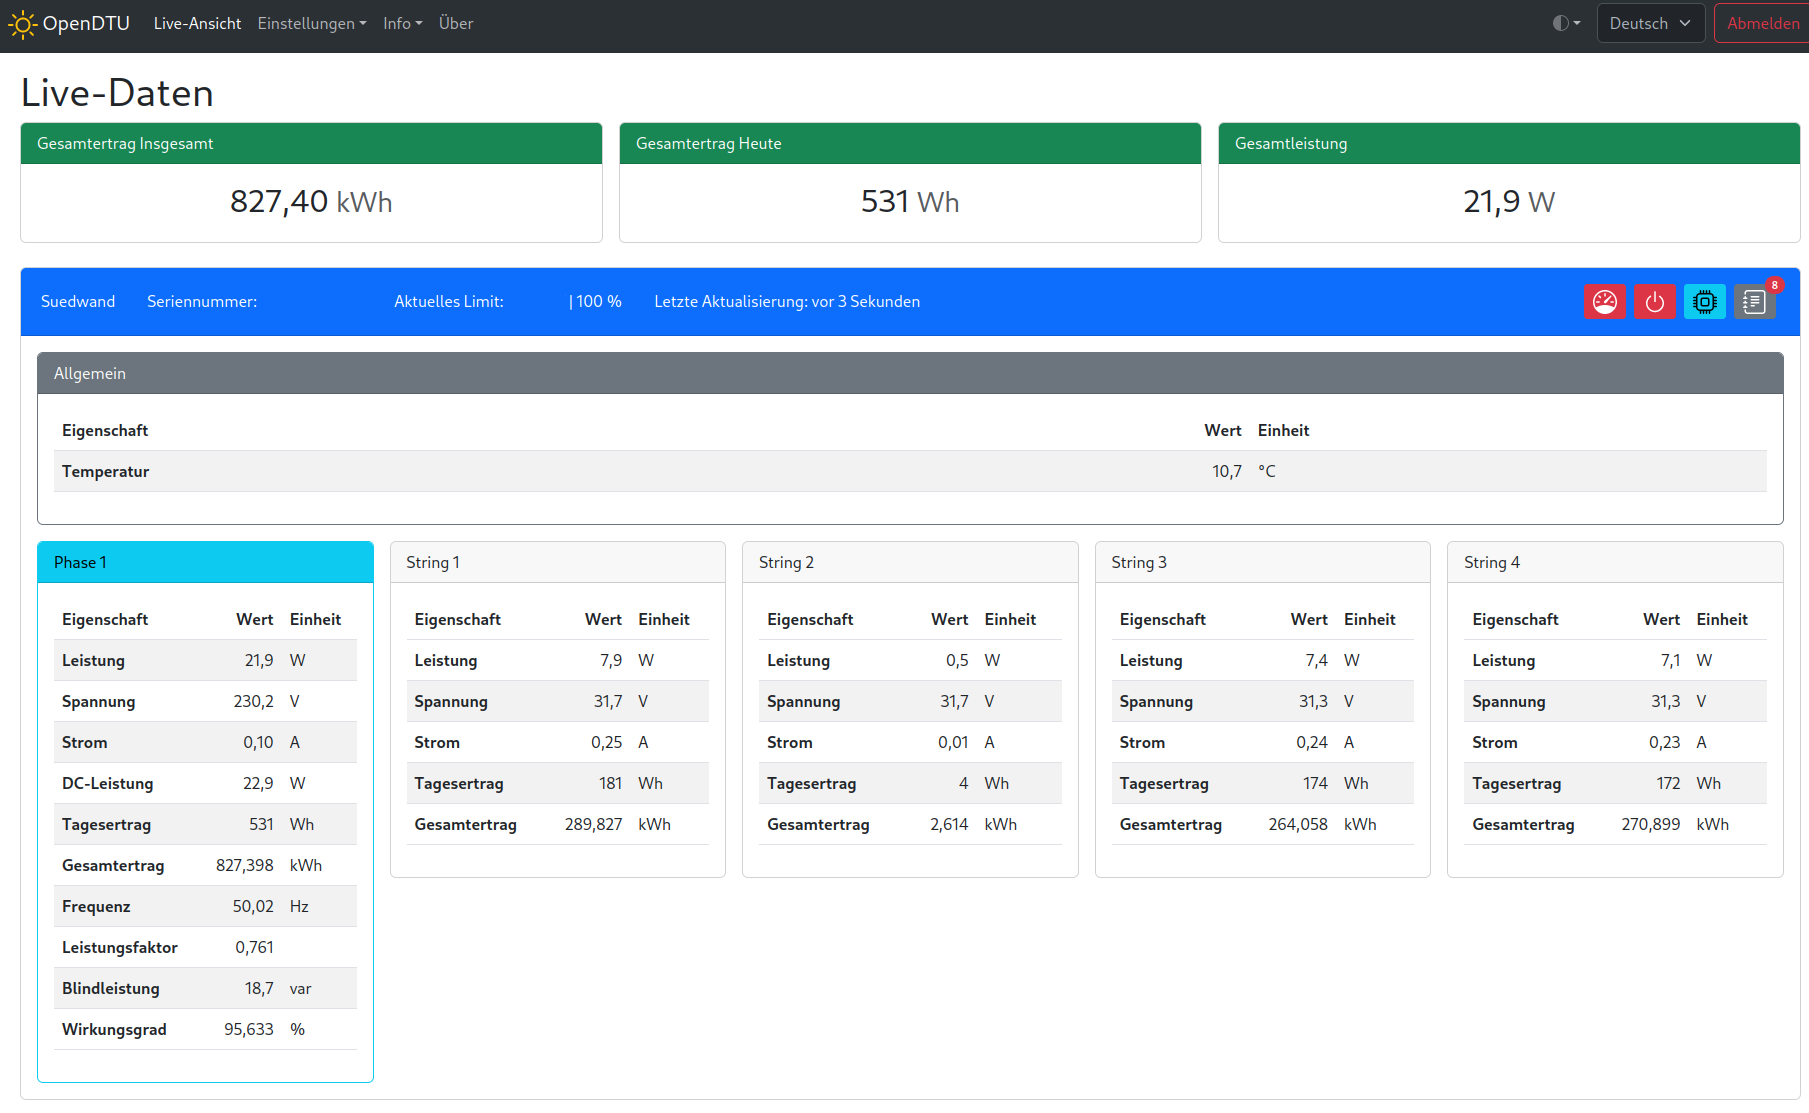Open the inverter limit speedometer button
This screenshot has width=1809, height=1113.
(x=1604, y=302)
